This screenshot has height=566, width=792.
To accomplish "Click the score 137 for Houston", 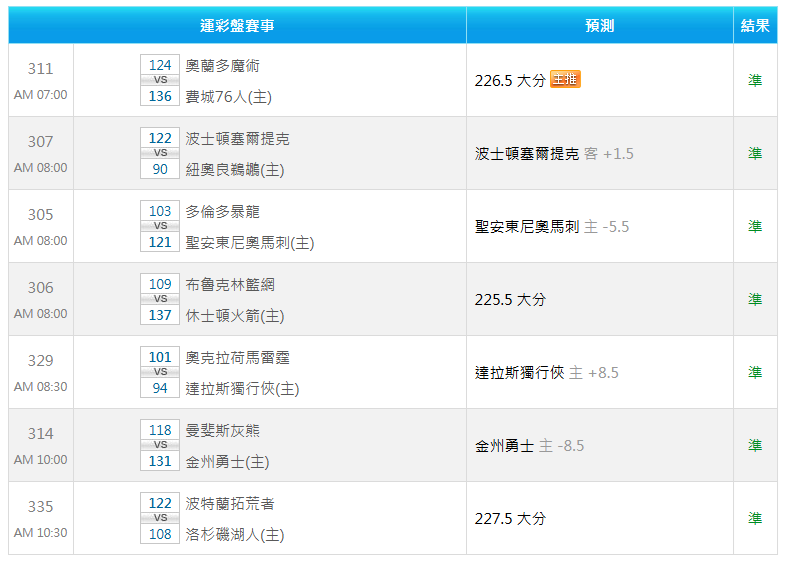I will 160,315.
